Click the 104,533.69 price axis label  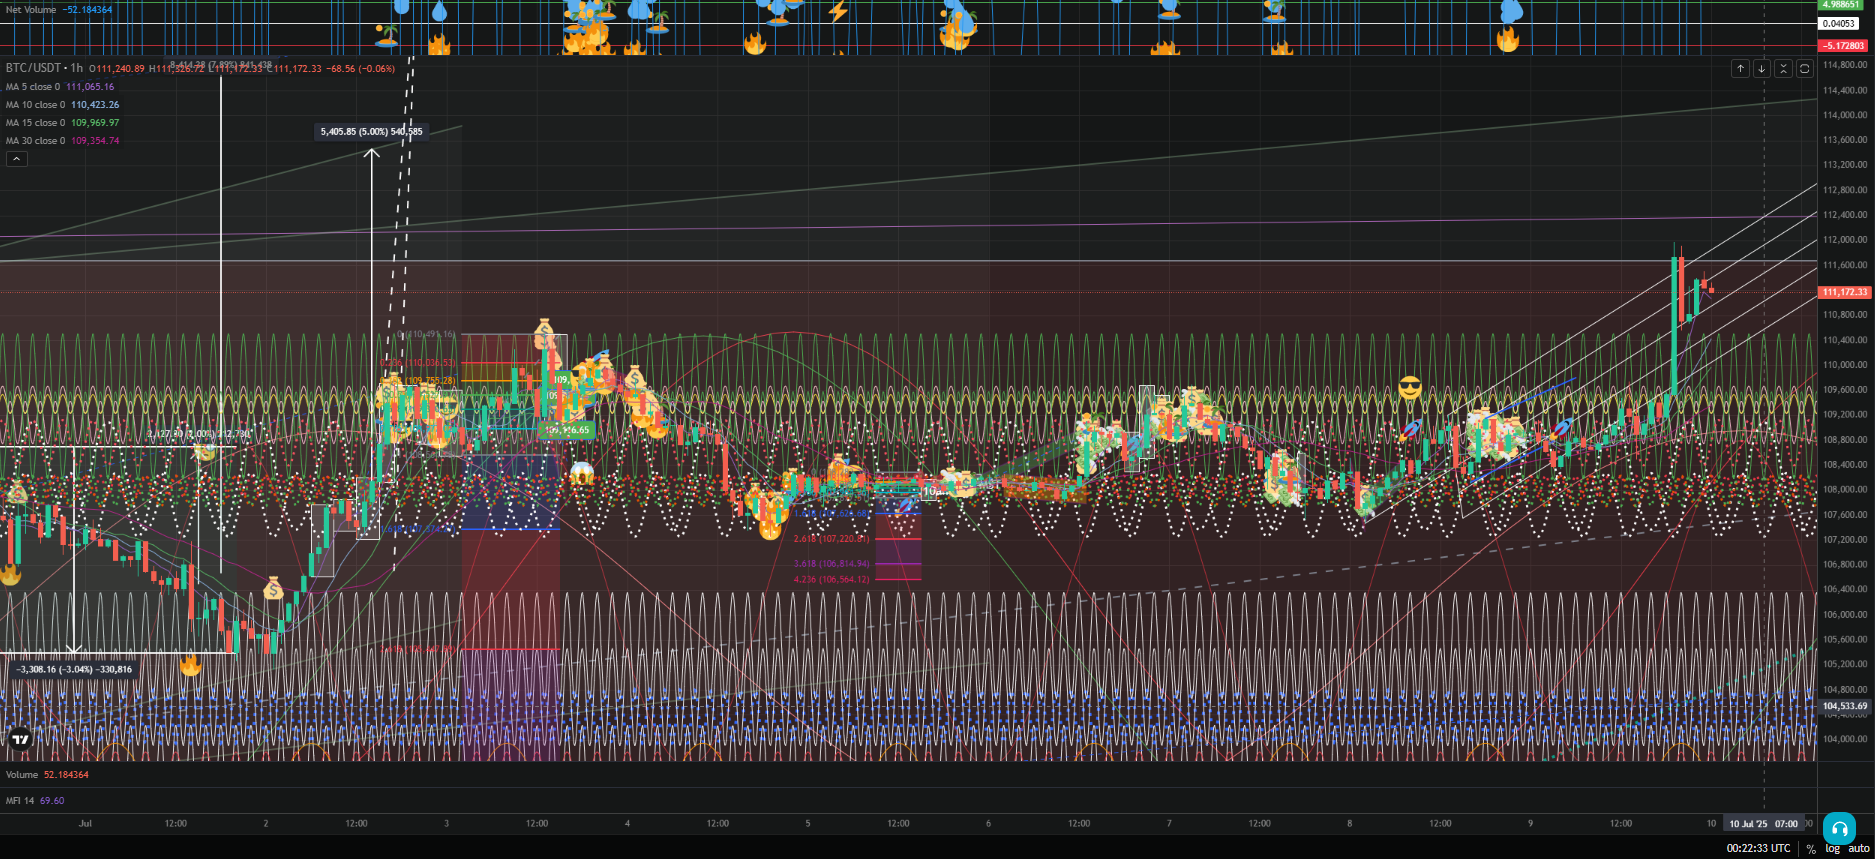tap(1845, 706)
